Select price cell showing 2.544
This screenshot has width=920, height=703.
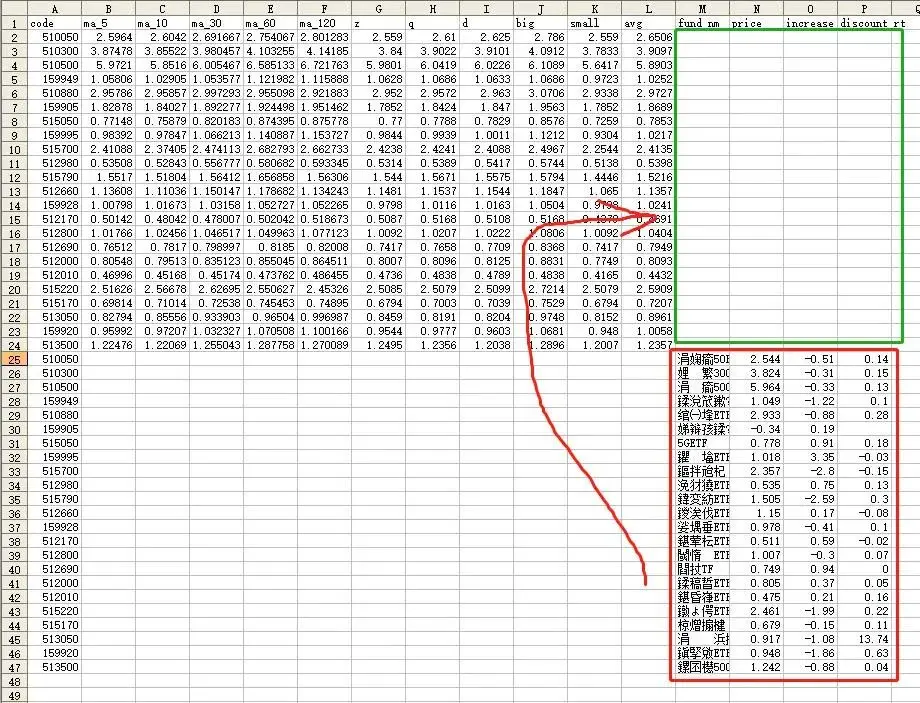[x=756, y=359]
